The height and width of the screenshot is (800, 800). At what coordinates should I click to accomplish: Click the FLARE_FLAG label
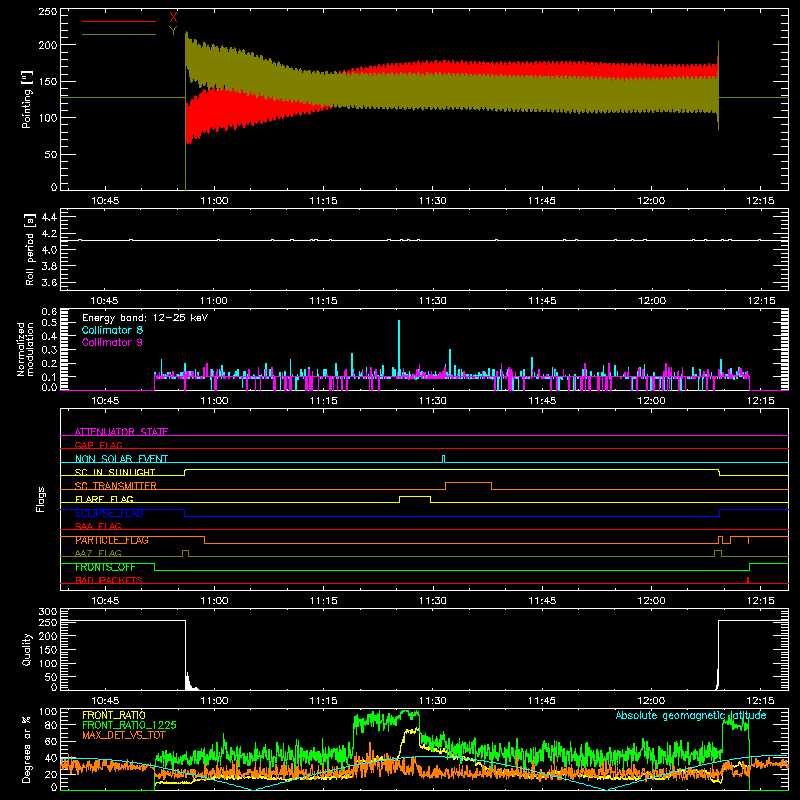(x=104, y=499)
